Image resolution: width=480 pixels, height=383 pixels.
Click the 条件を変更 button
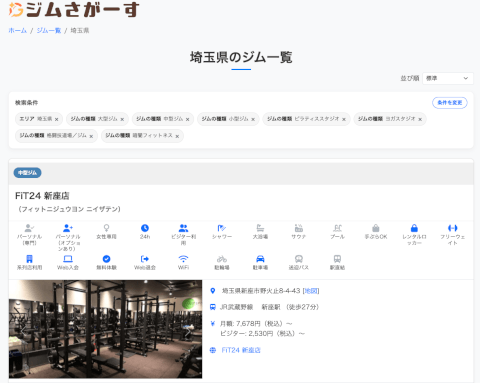450,103
